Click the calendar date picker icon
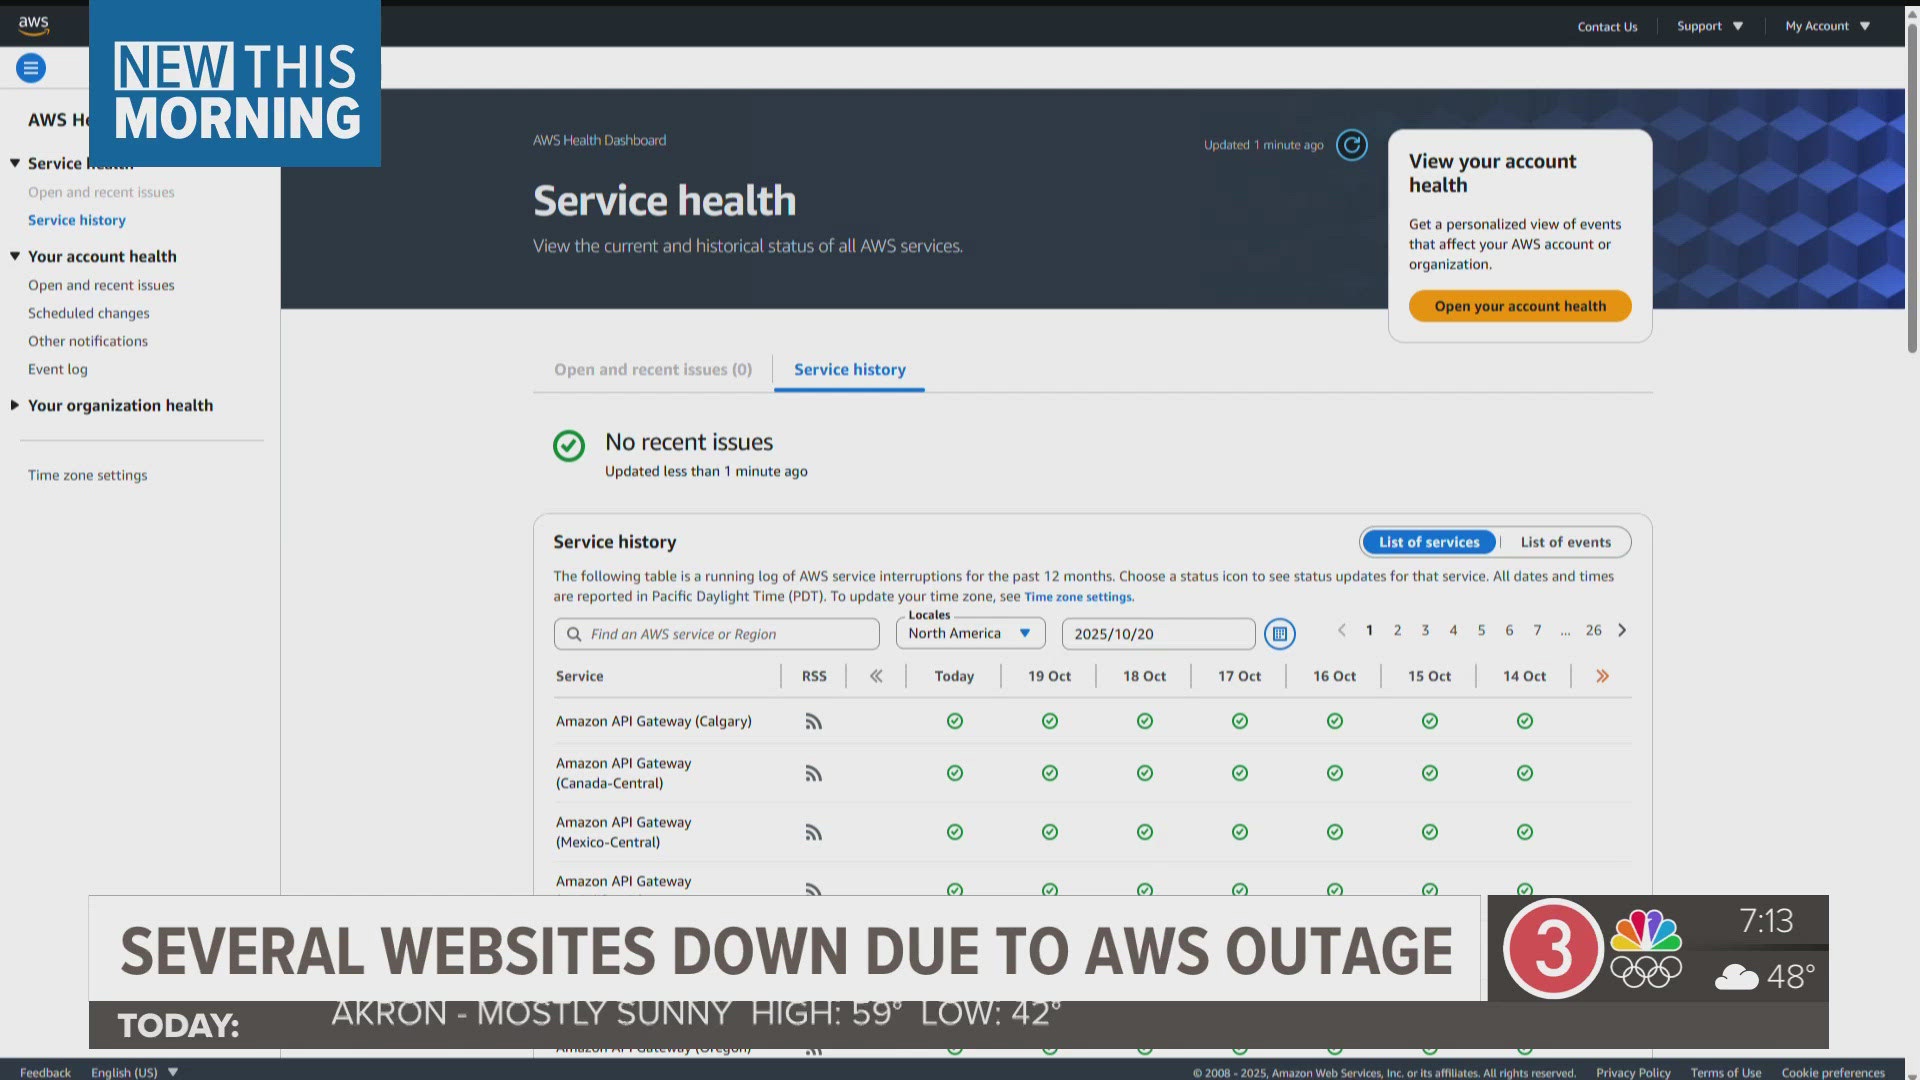This screenshot has width=1920, height=1080. [x=1279, y=634]
